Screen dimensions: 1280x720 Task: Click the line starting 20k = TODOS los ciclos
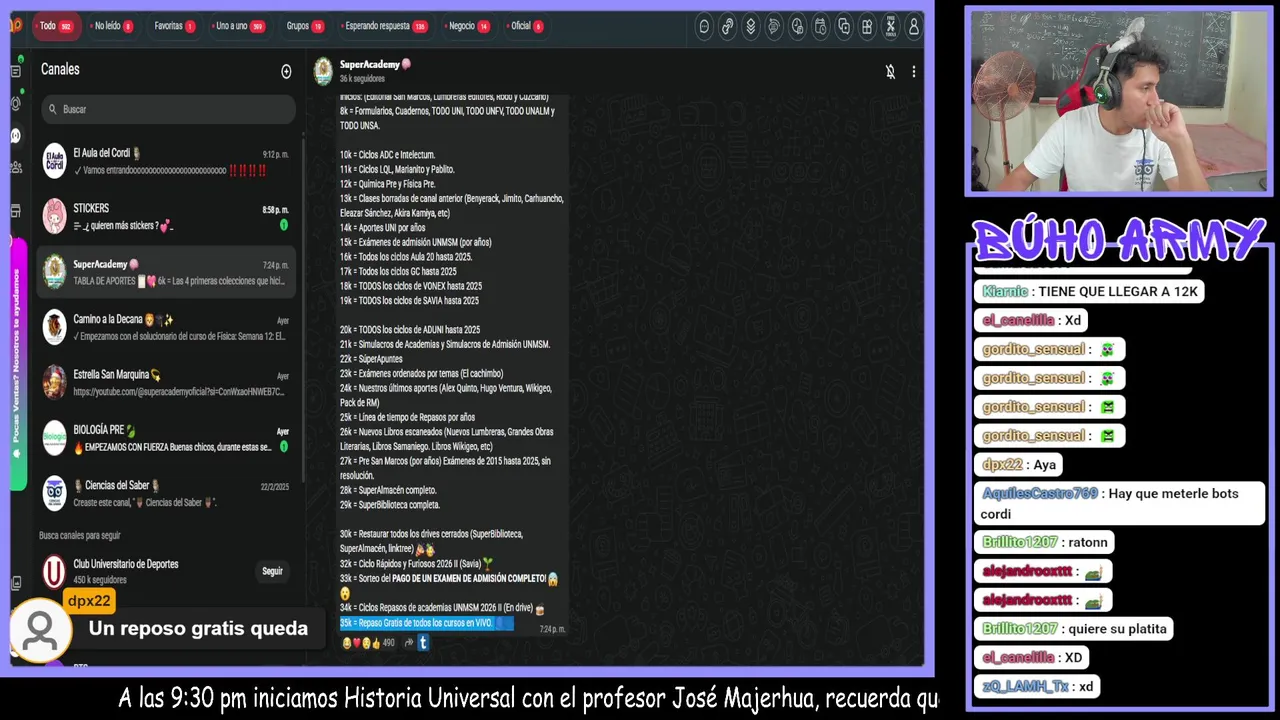[x=410, y=330]
